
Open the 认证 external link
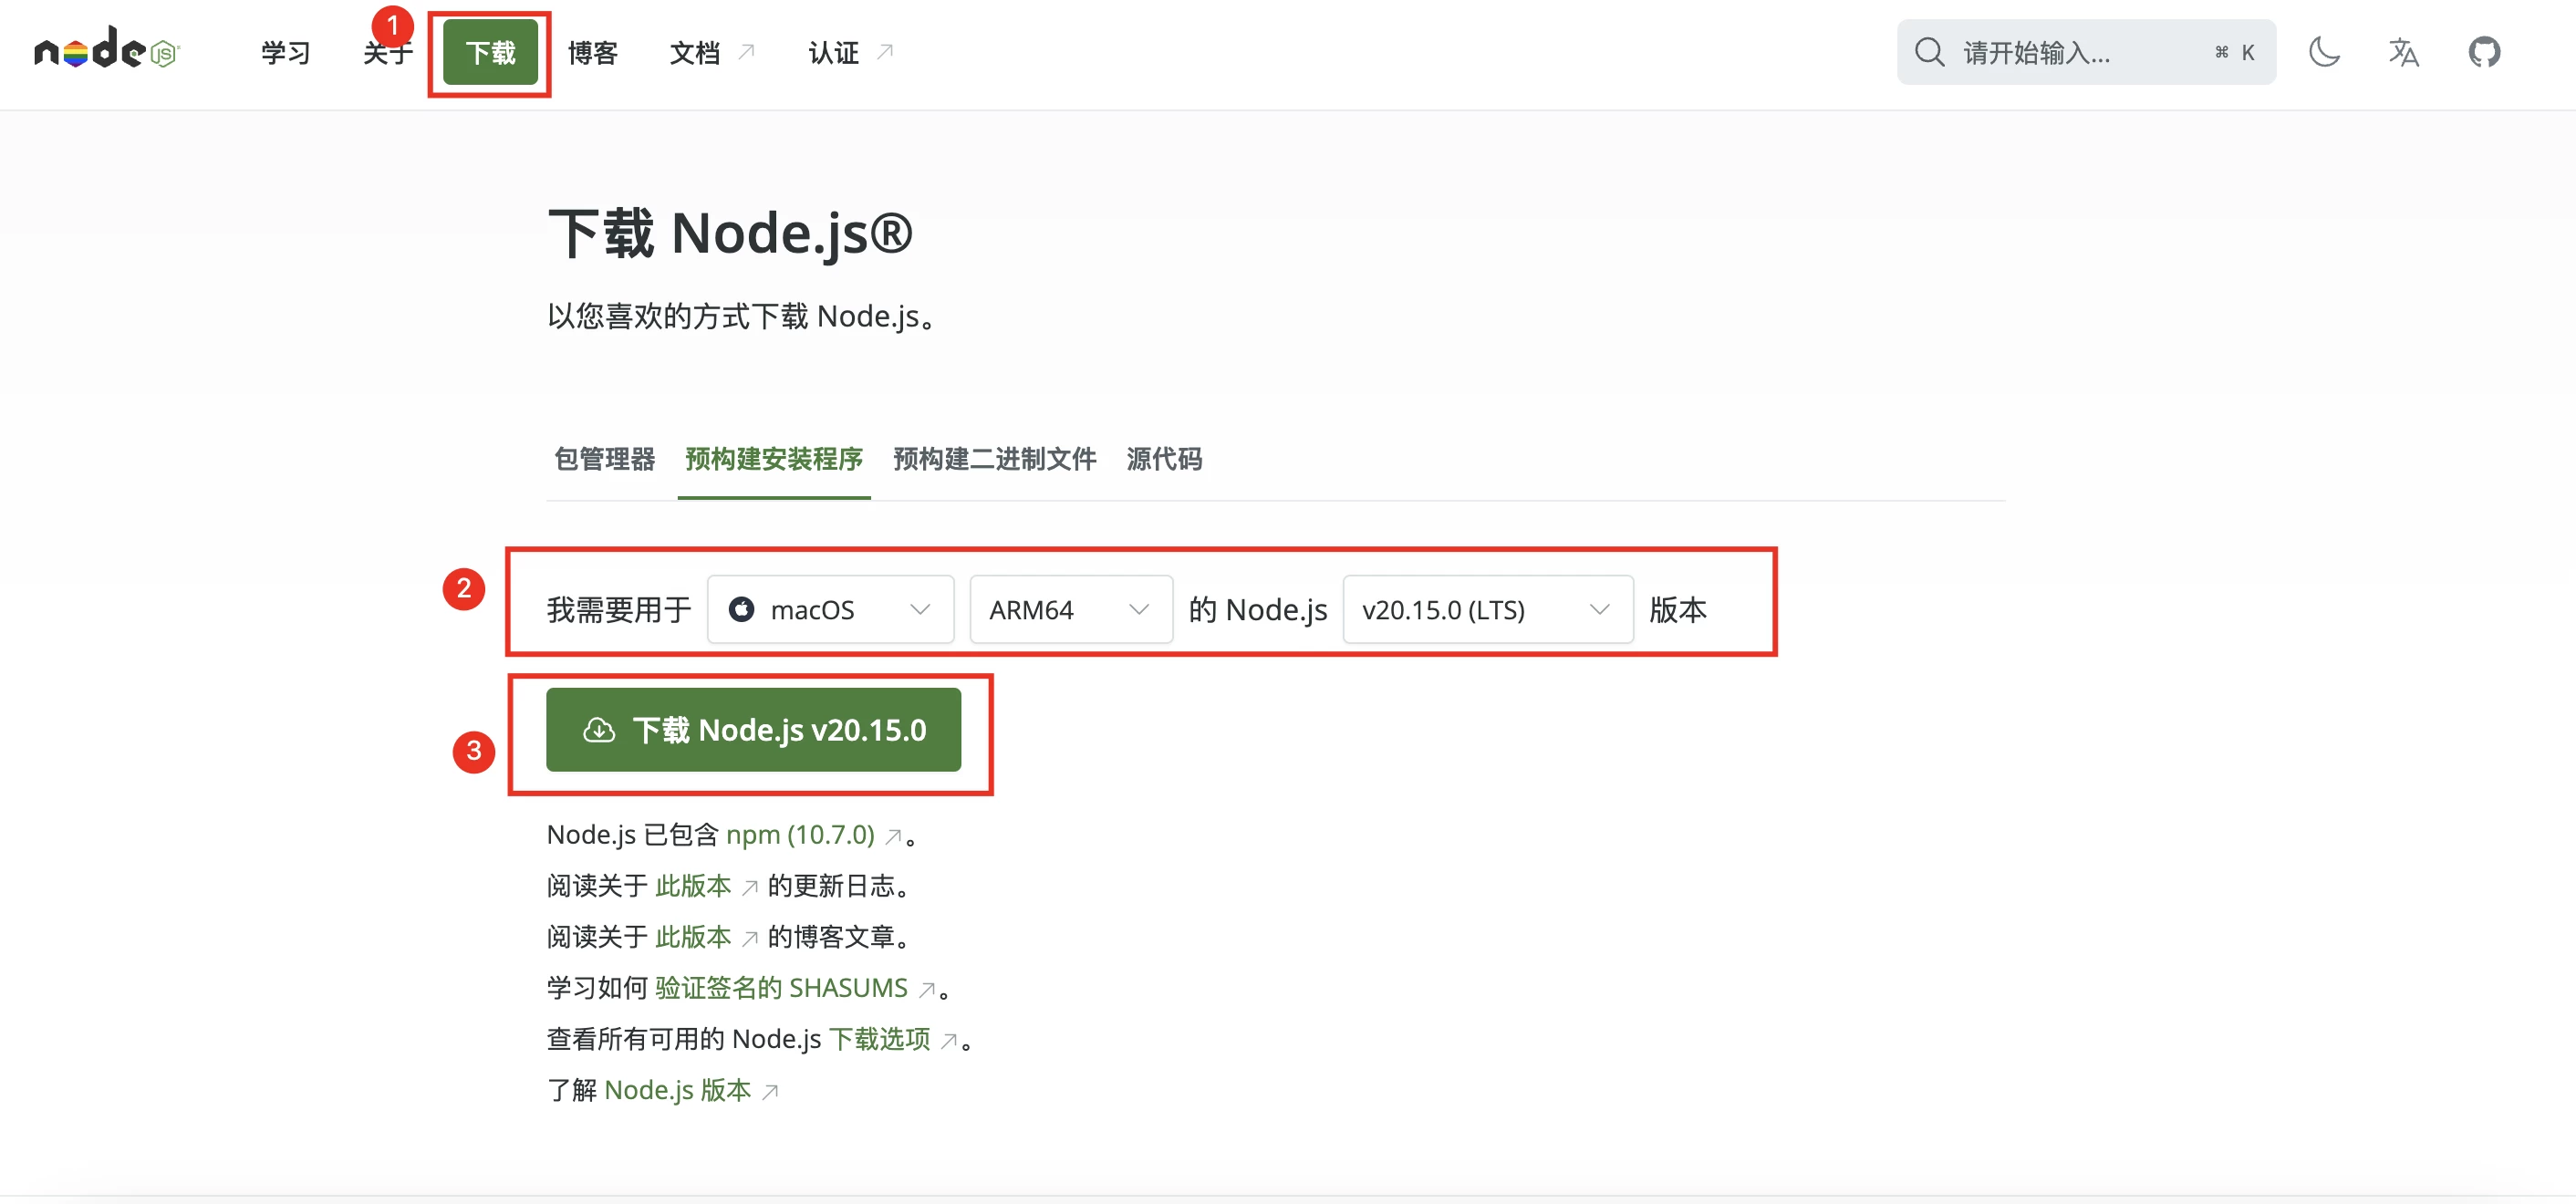click(850, 52)
